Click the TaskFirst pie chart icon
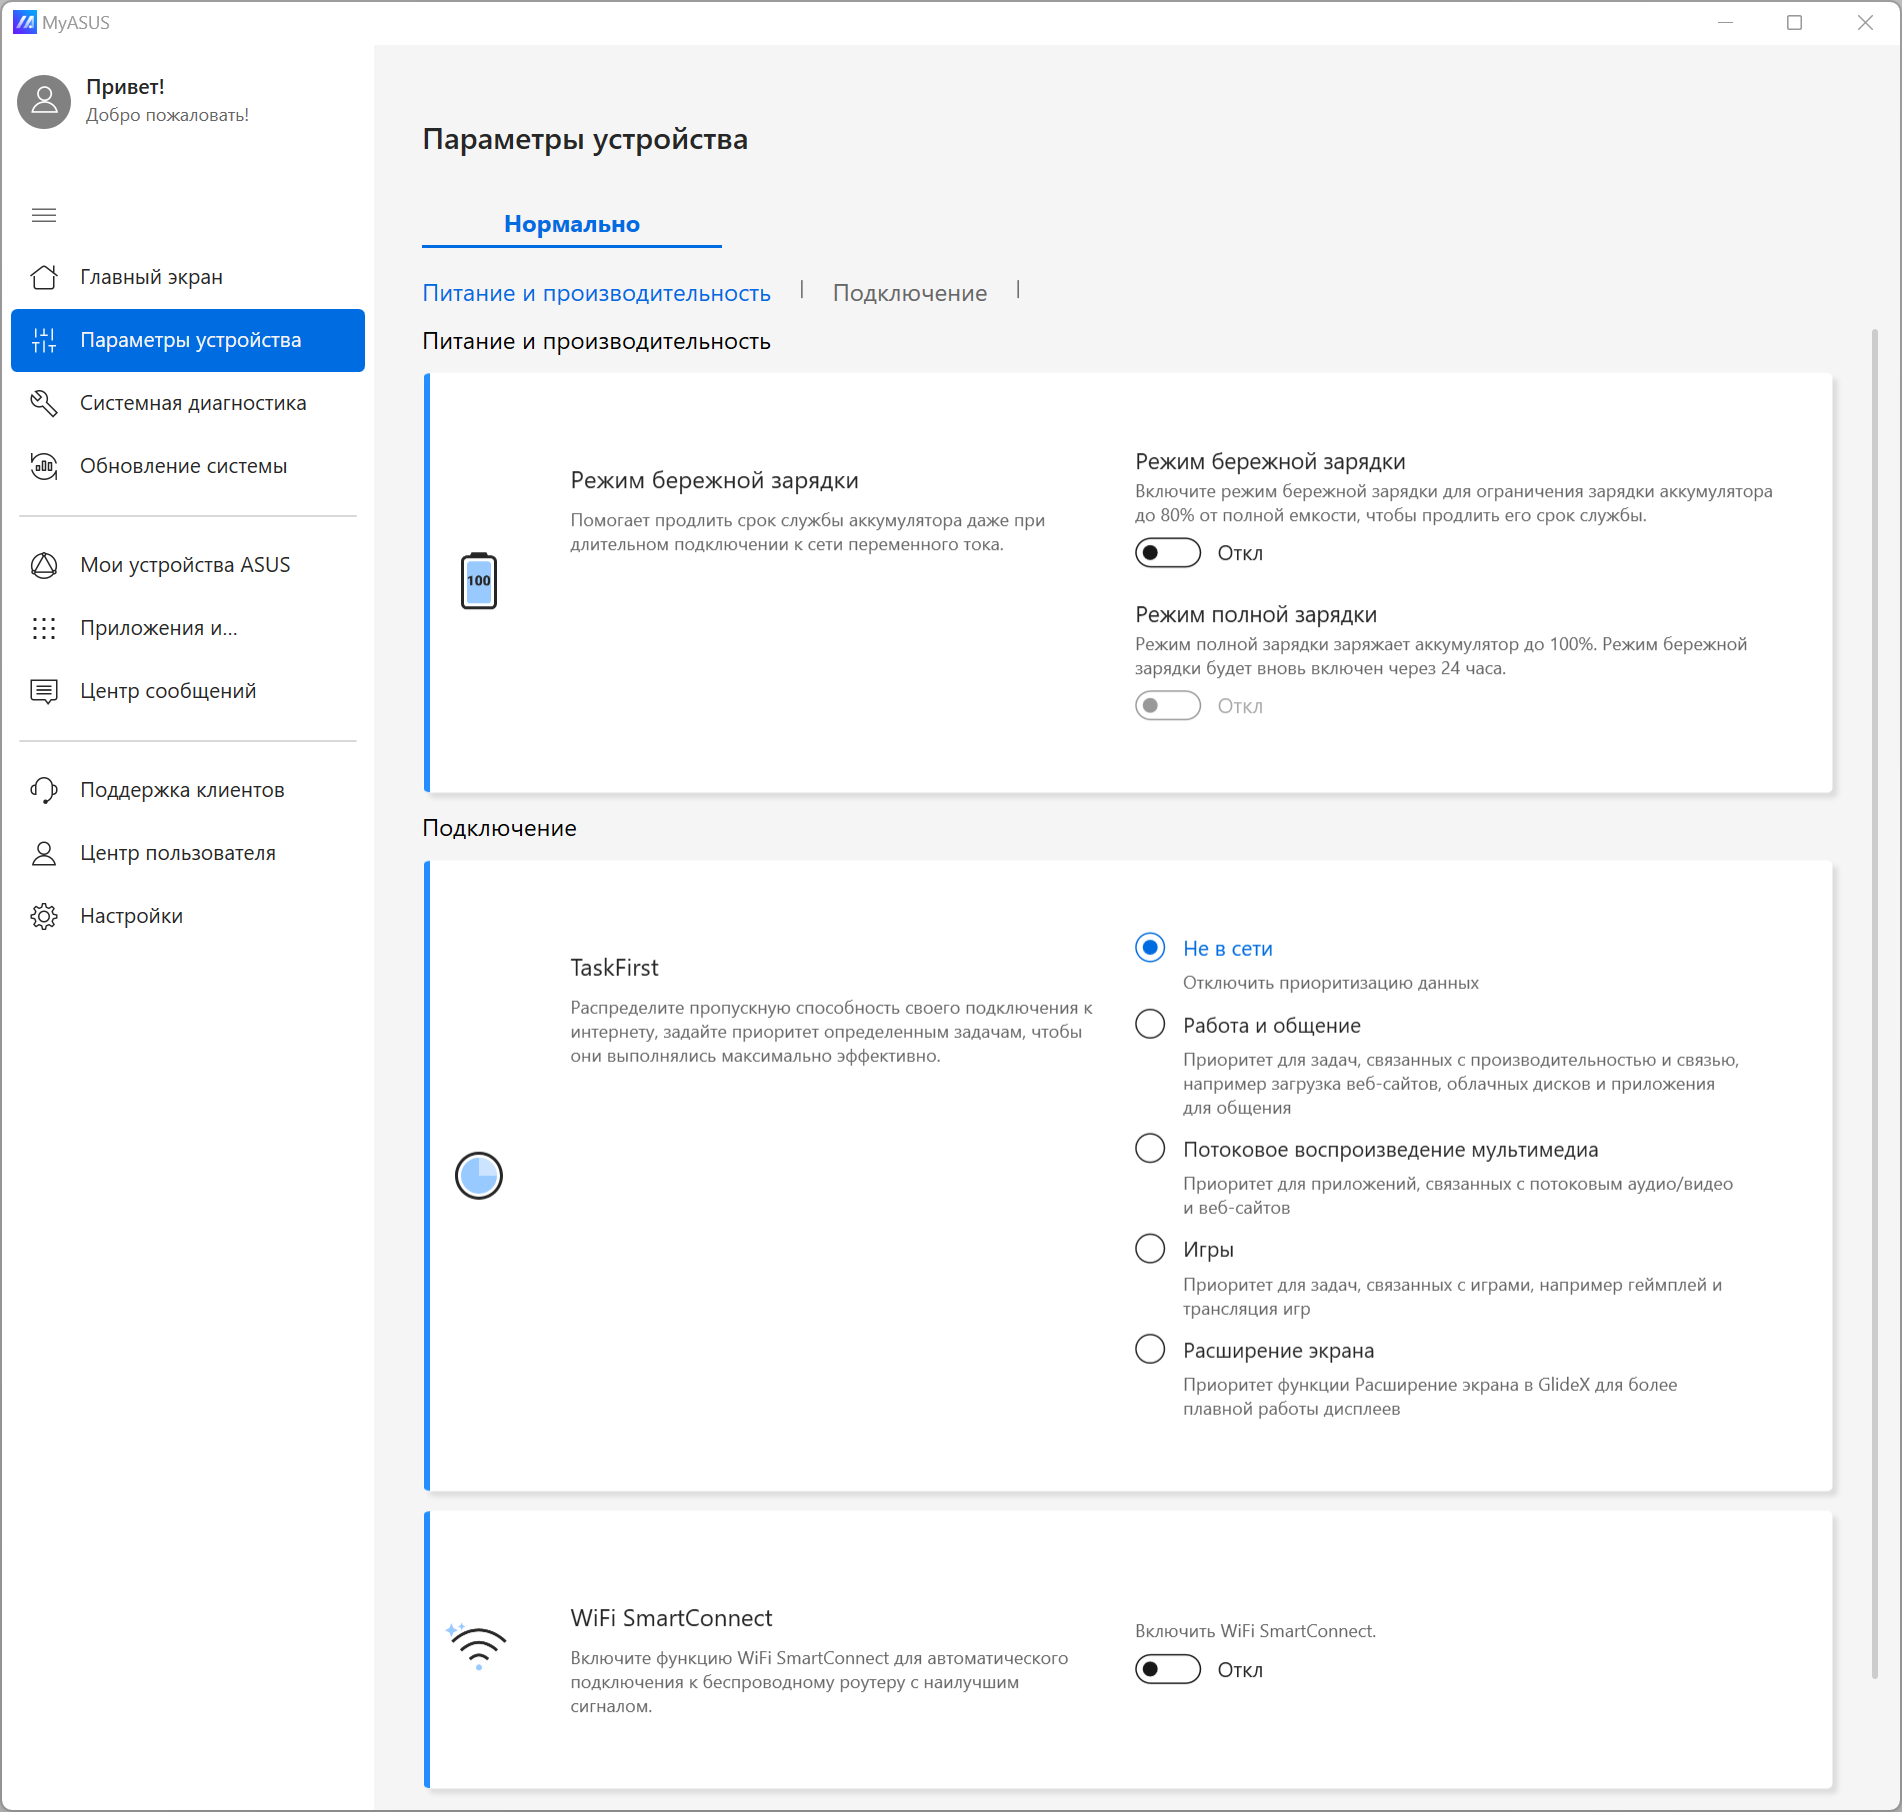Viewport: 1902px width, 1812px height. click(x=479, y=1175)
